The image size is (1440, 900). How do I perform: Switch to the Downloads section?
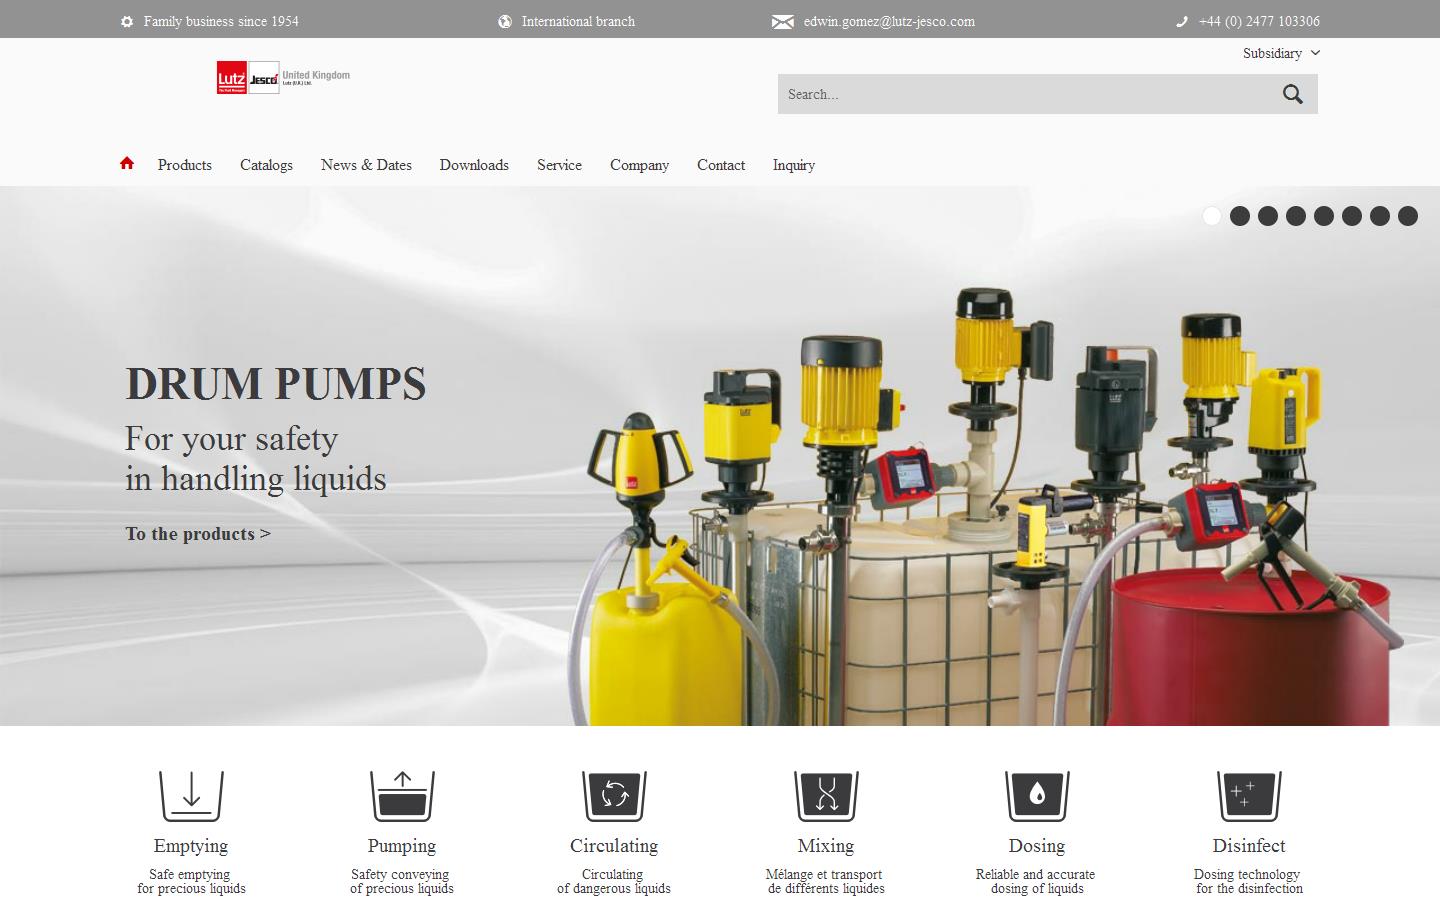click(474, 164)
